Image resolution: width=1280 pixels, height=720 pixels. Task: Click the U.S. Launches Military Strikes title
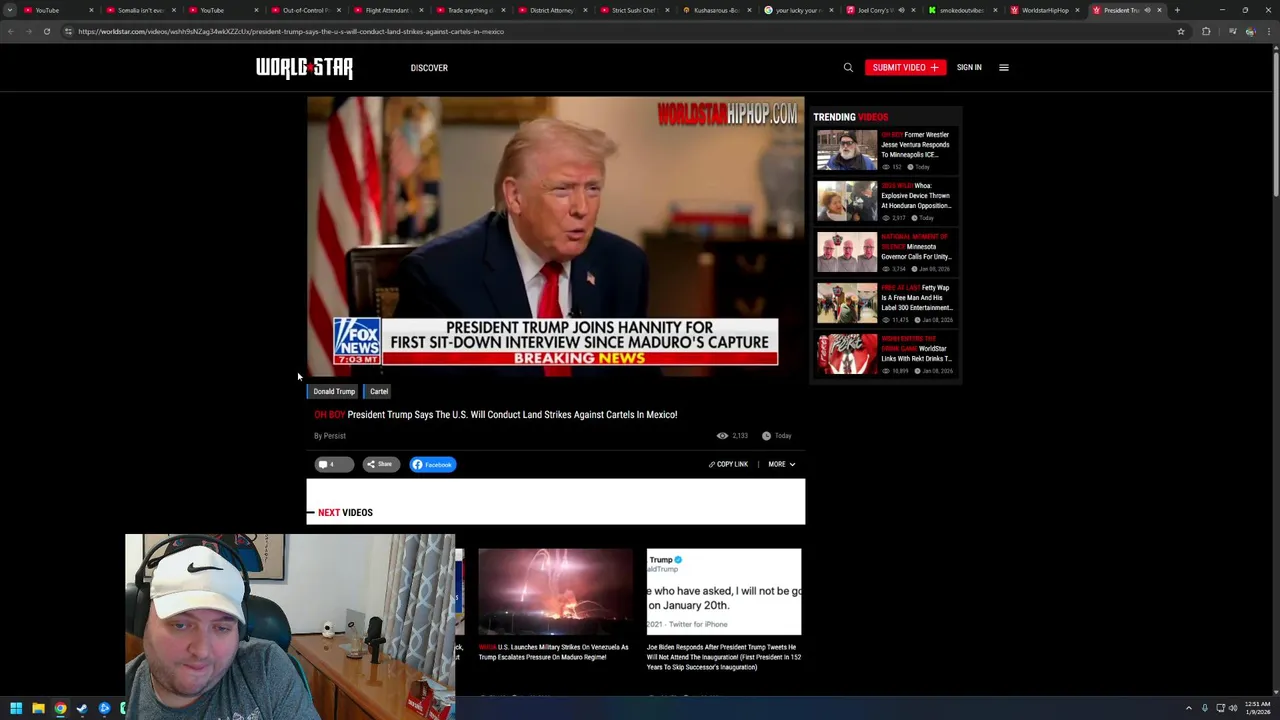click(555, 652)
